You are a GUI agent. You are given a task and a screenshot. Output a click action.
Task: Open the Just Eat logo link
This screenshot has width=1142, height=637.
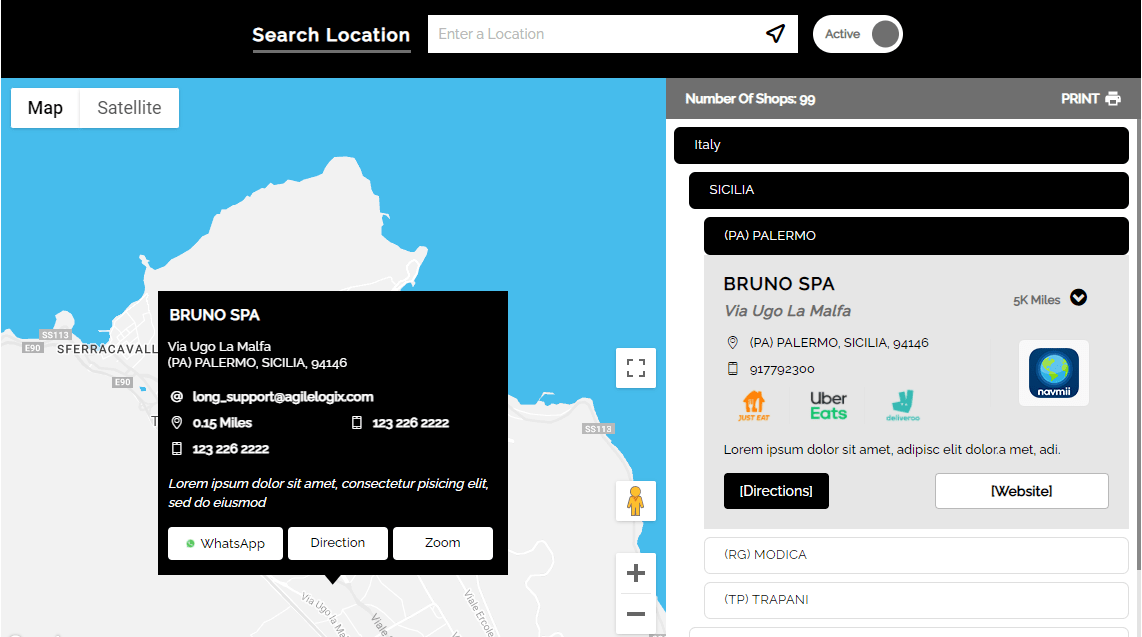pyautogui.click(x=754, y=406)
